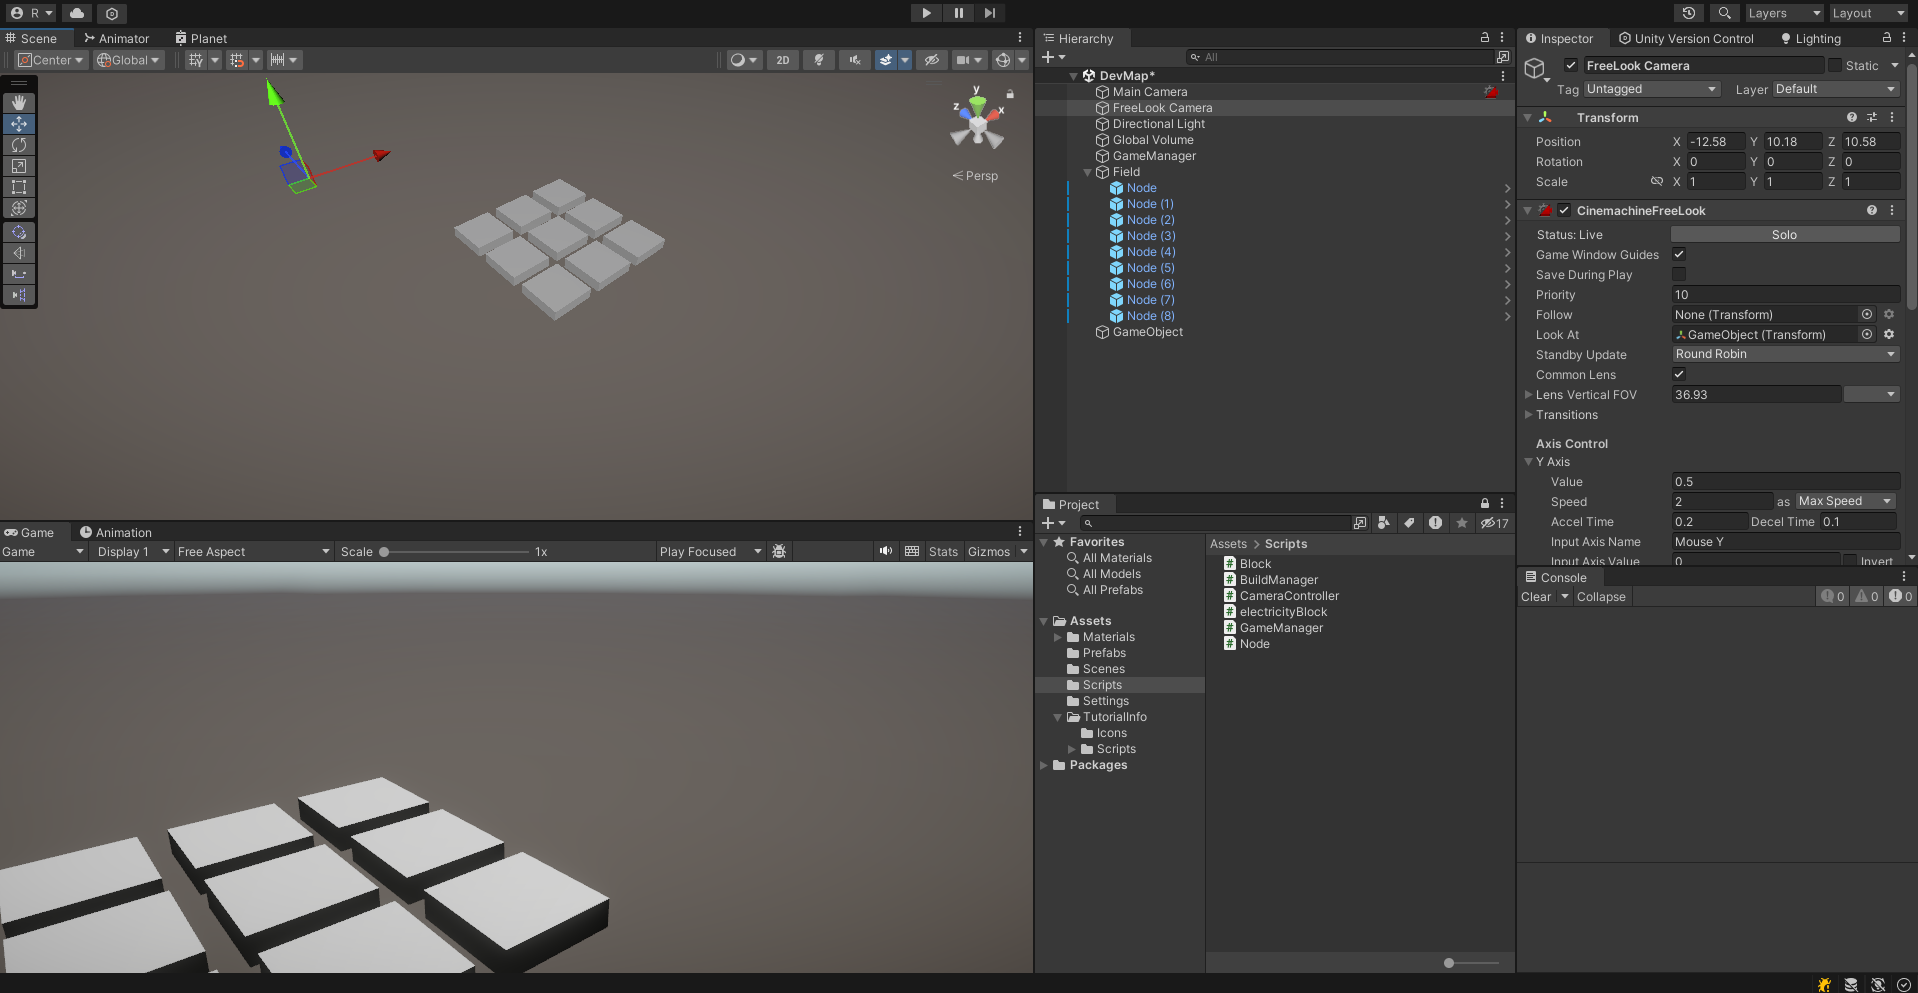Toggle the Static checkbox
Screen dimensions: 1918x993
point(1835,65)
